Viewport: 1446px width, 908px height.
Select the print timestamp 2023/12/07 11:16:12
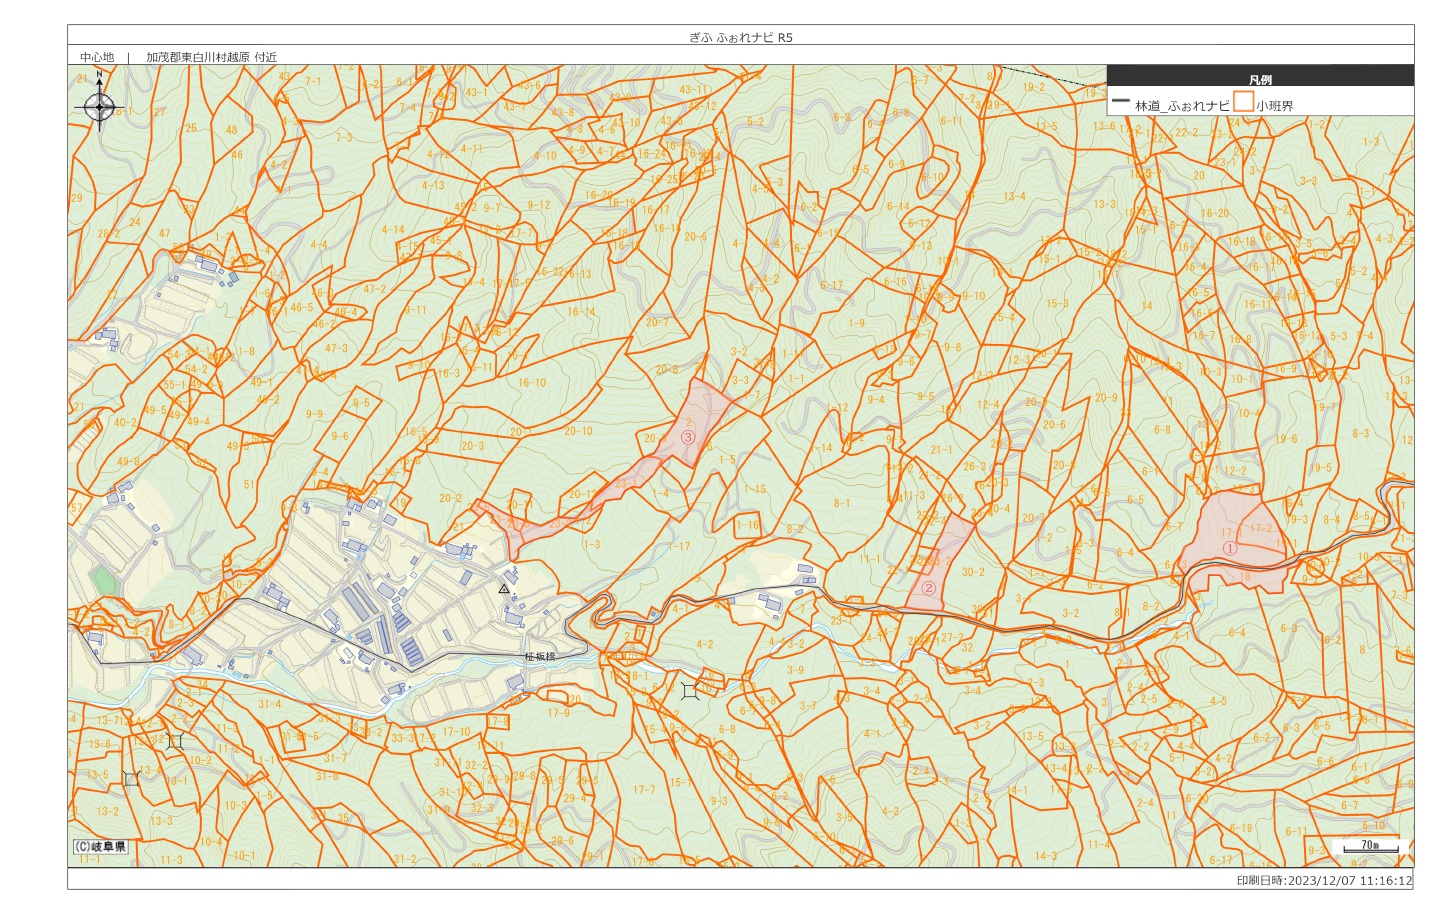click(1349, 880)
